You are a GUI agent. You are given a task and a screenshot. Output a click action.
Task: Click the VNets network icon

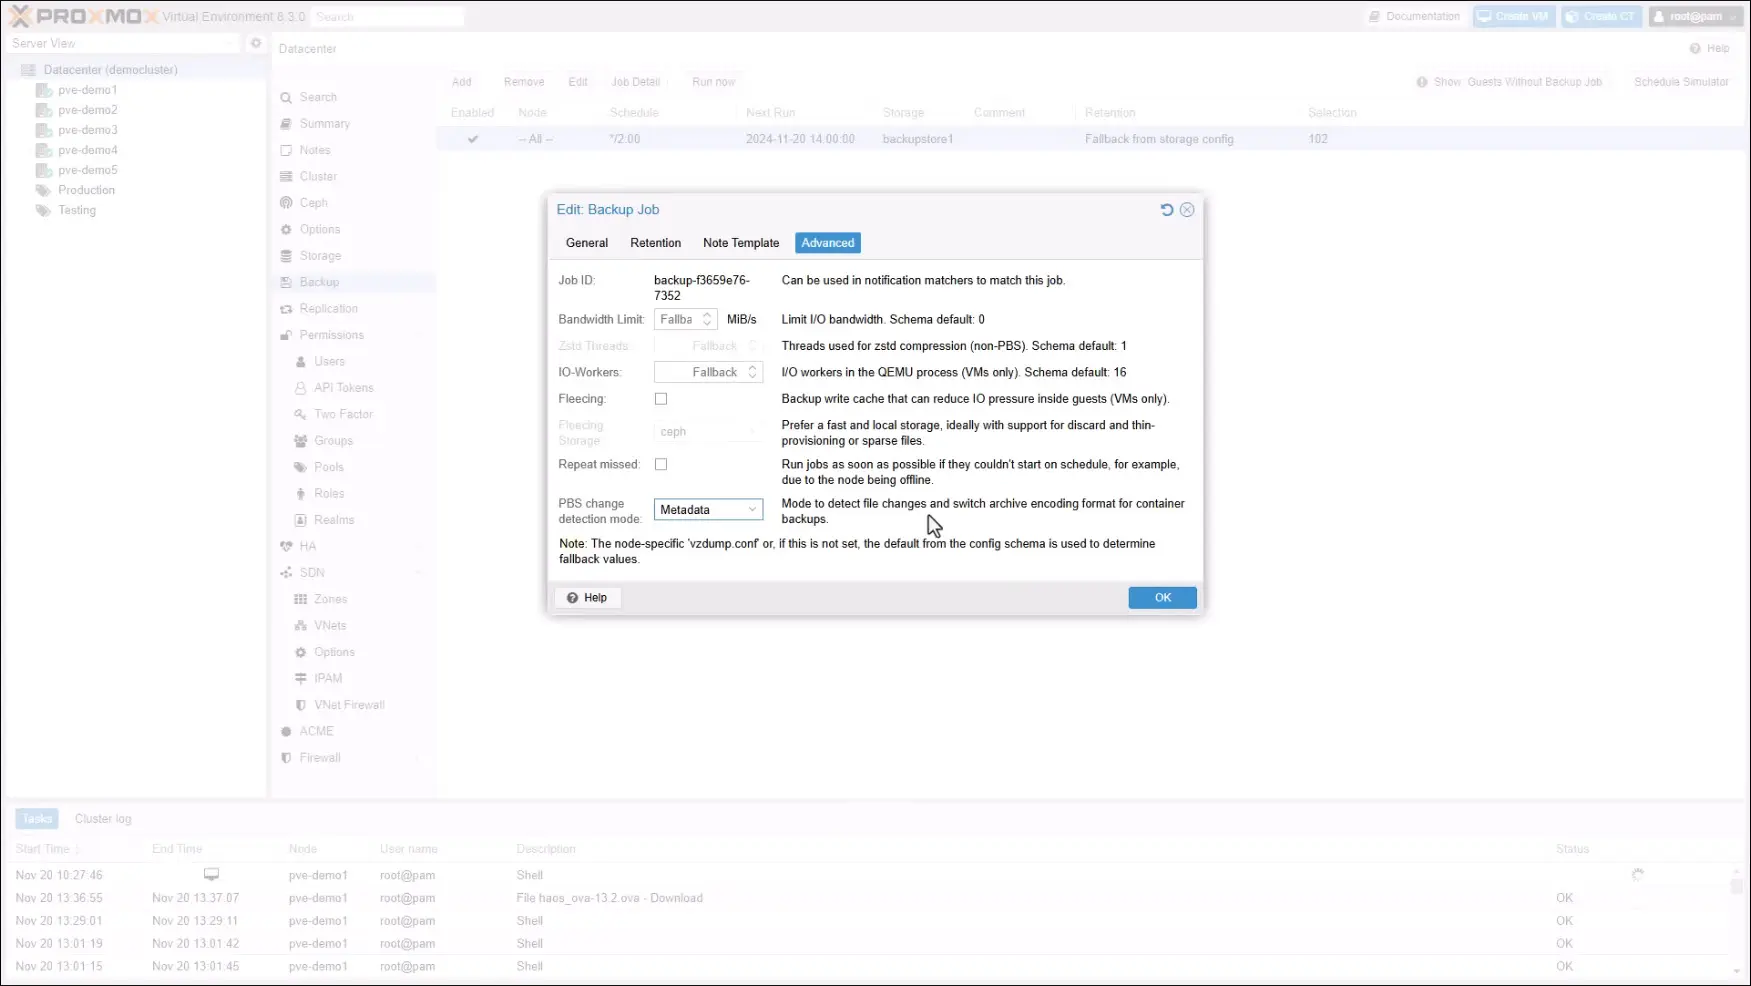pyautogui.click(x=300, y=626)
